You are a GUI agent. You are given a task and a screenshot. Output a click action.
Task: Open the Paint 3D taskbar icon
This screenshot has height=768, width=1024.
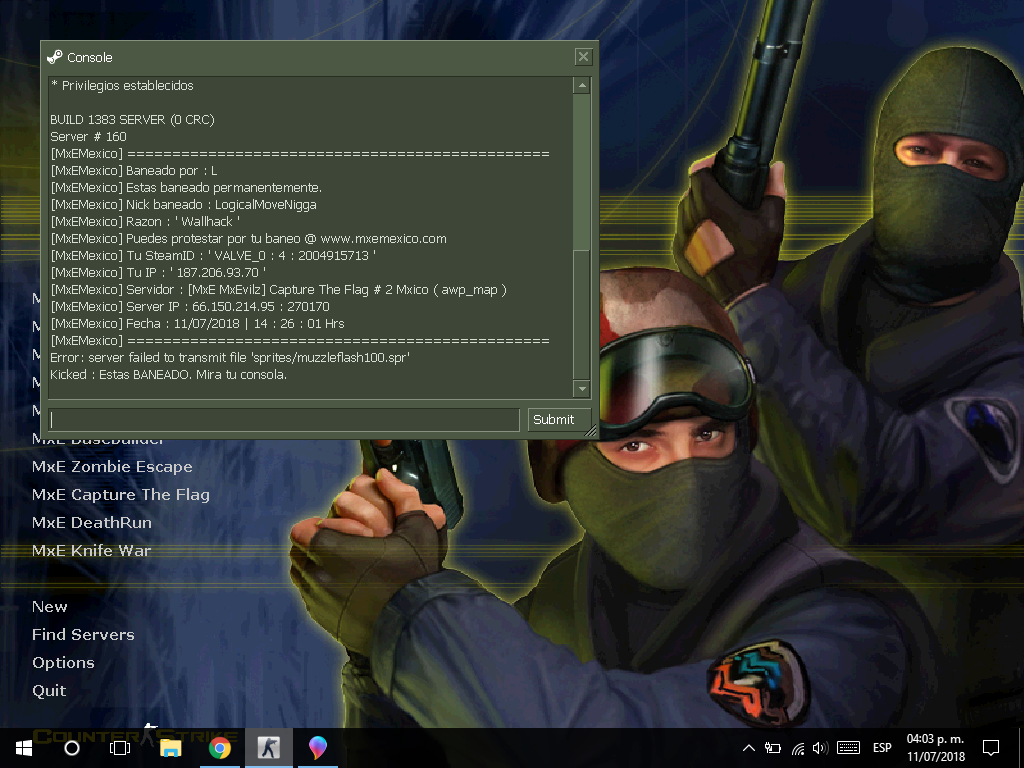[318, 748]
